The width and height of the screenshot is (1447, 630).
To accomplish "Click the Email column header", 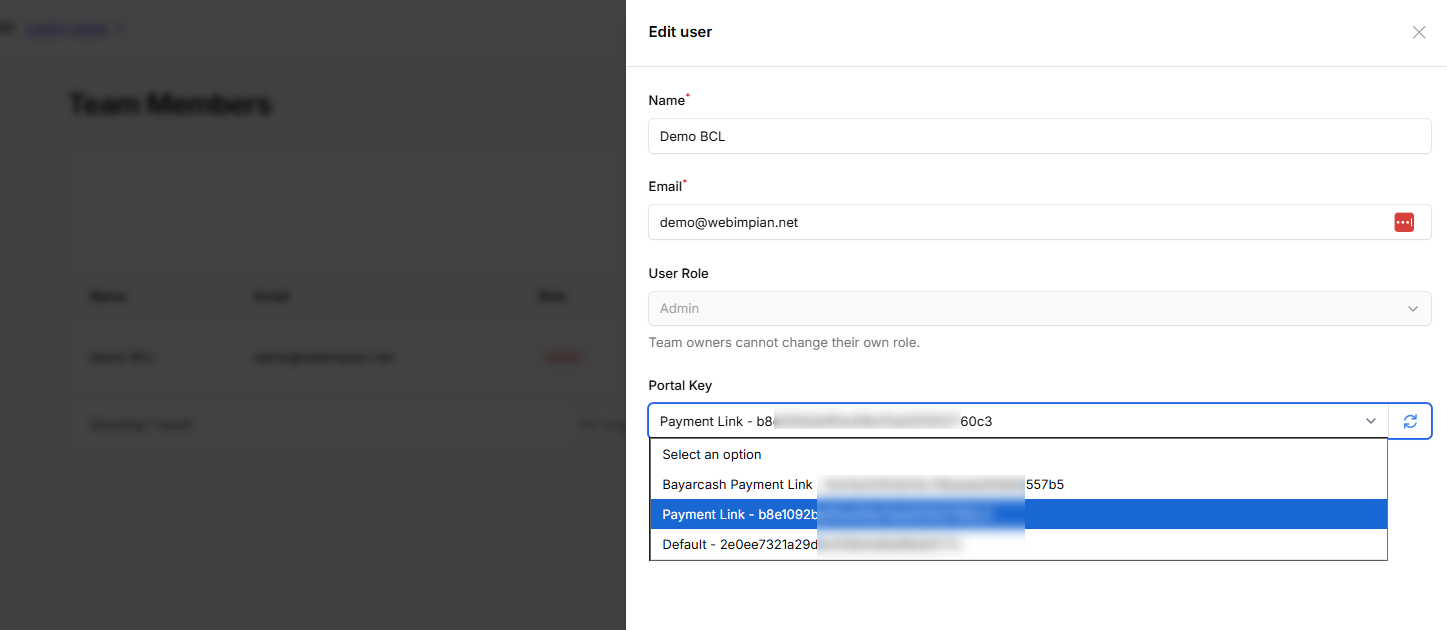I will click(x=271, y=296).
